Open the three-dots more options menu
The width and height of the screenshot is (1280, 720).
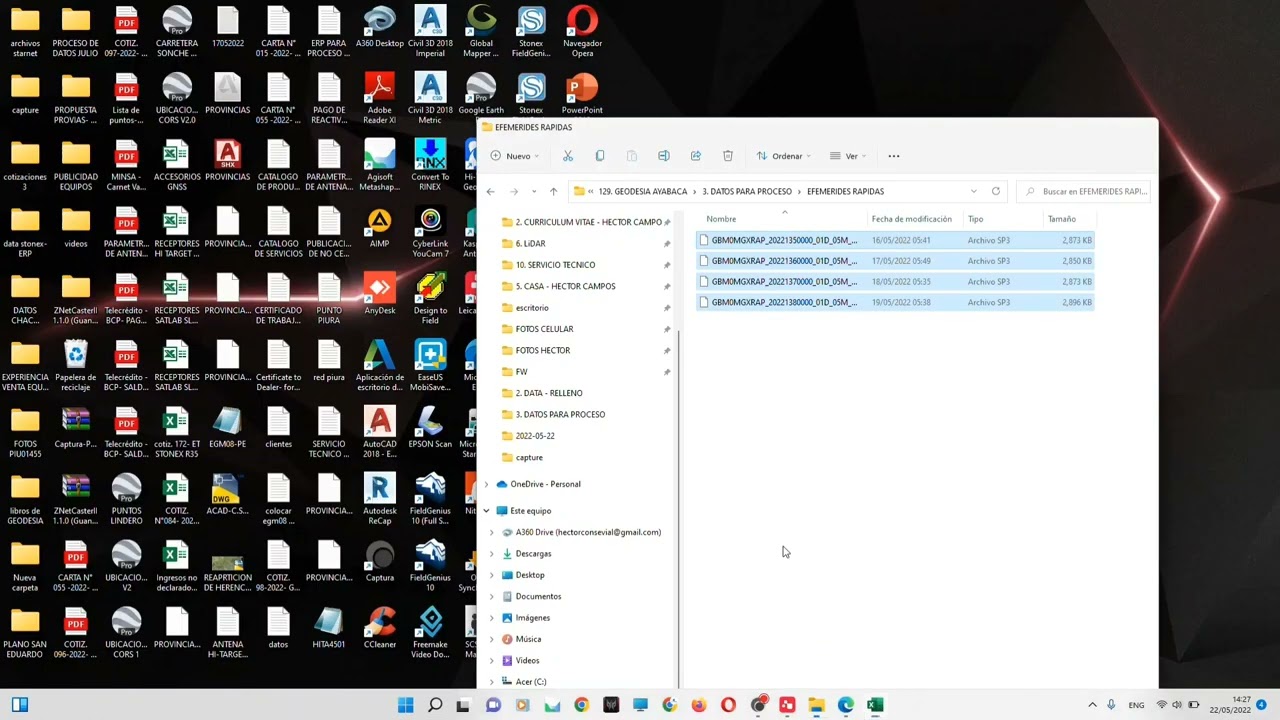[894, 156]
